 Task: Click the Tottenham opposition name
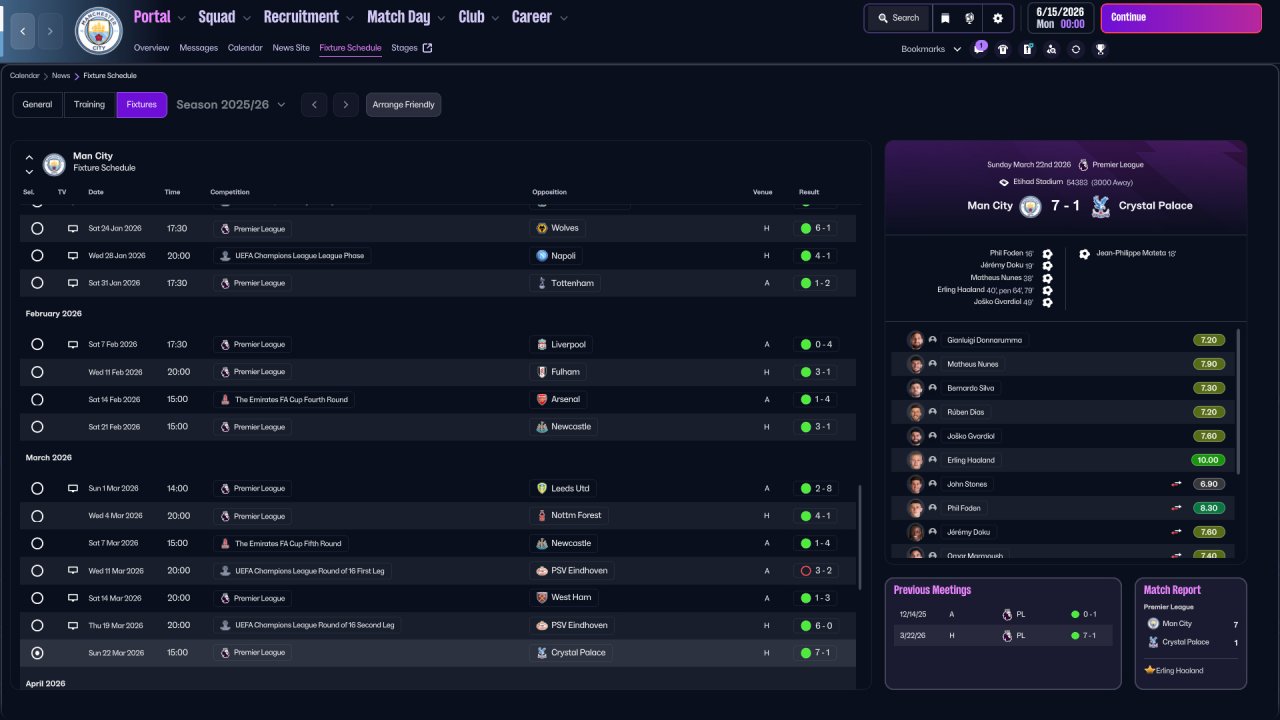tap(572, 283)
